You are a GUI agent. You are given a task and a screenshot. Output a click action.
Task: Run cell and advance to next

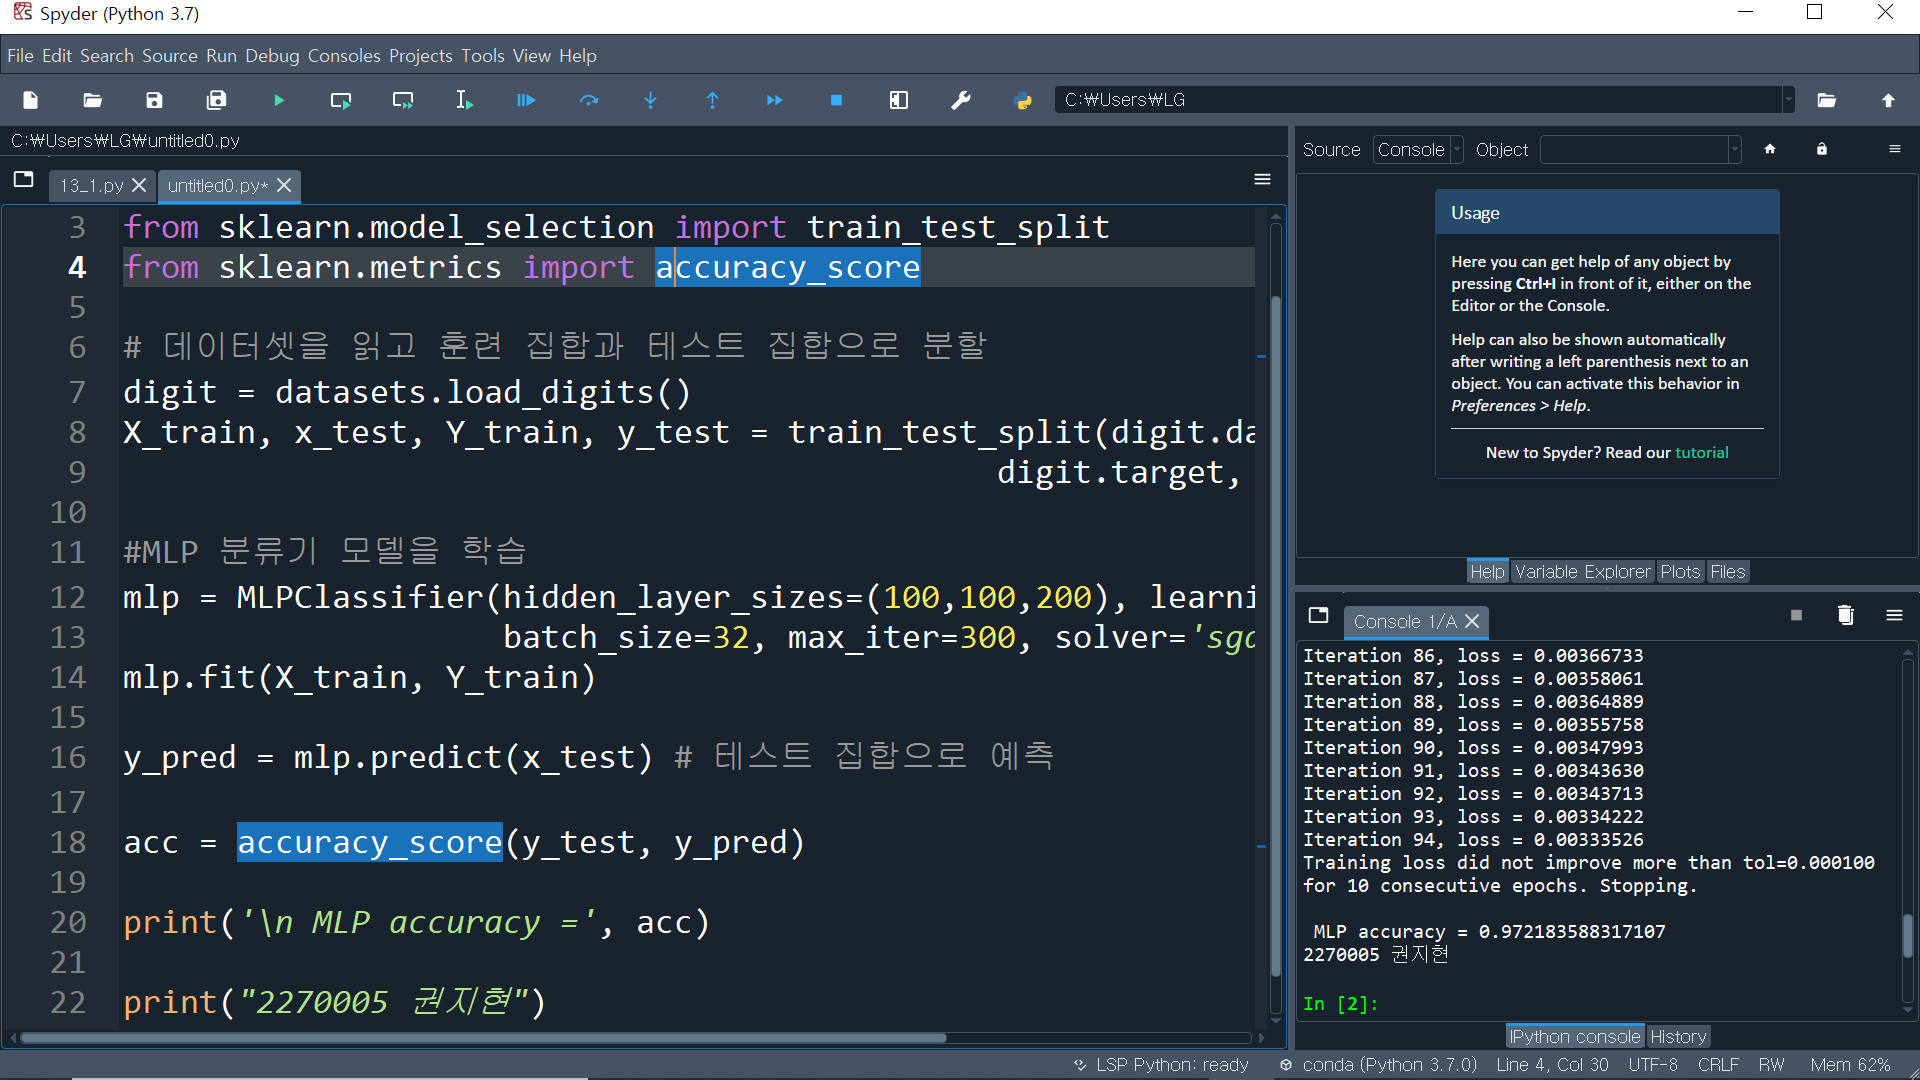pyautogui.click(x=403, y=100)
